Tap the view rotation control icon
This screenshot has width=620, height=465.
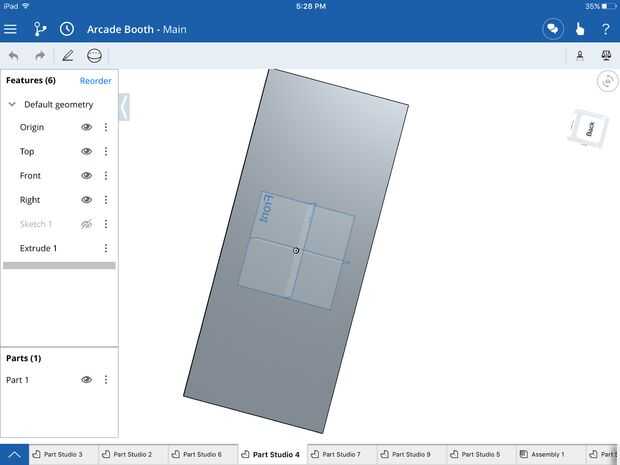607,81
